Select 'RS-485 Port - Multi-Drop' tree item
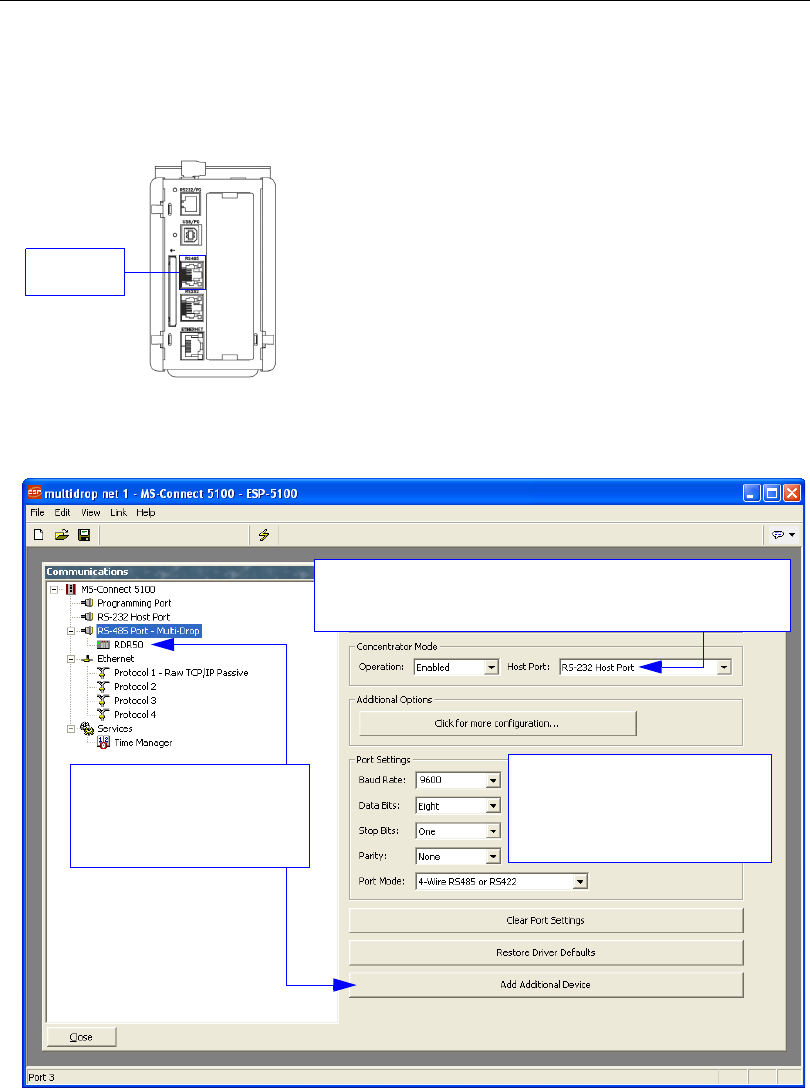The width and height of the screenshot is (810, 1088). (149, 631)
